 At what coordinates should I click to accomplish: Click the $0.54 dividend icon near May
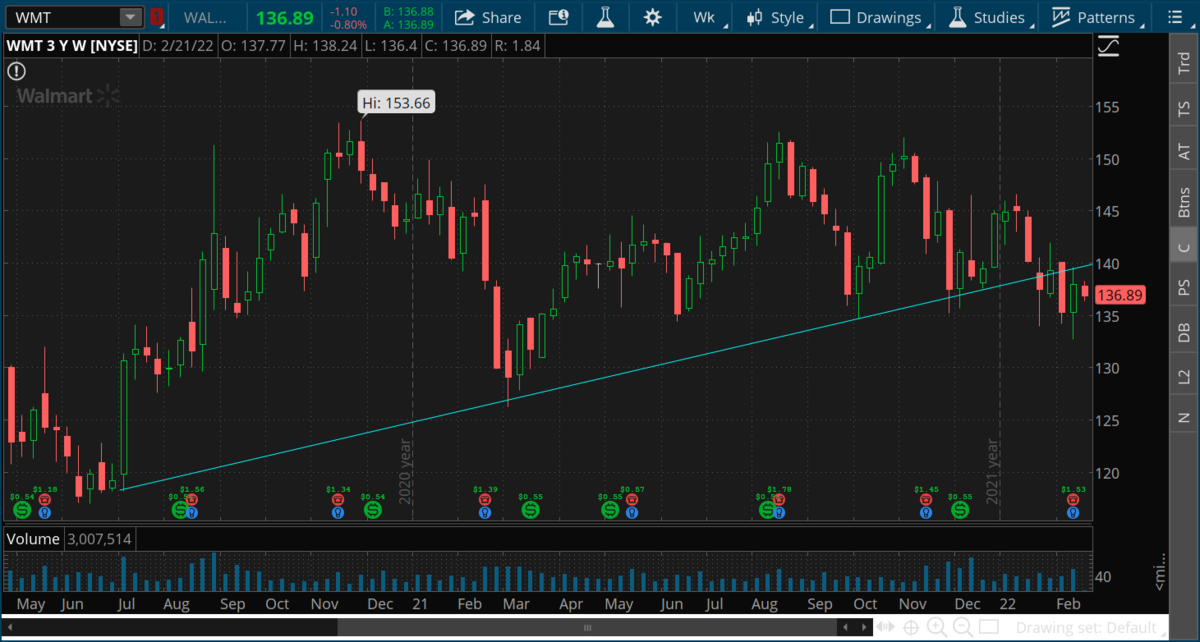(x=21, y=510)
